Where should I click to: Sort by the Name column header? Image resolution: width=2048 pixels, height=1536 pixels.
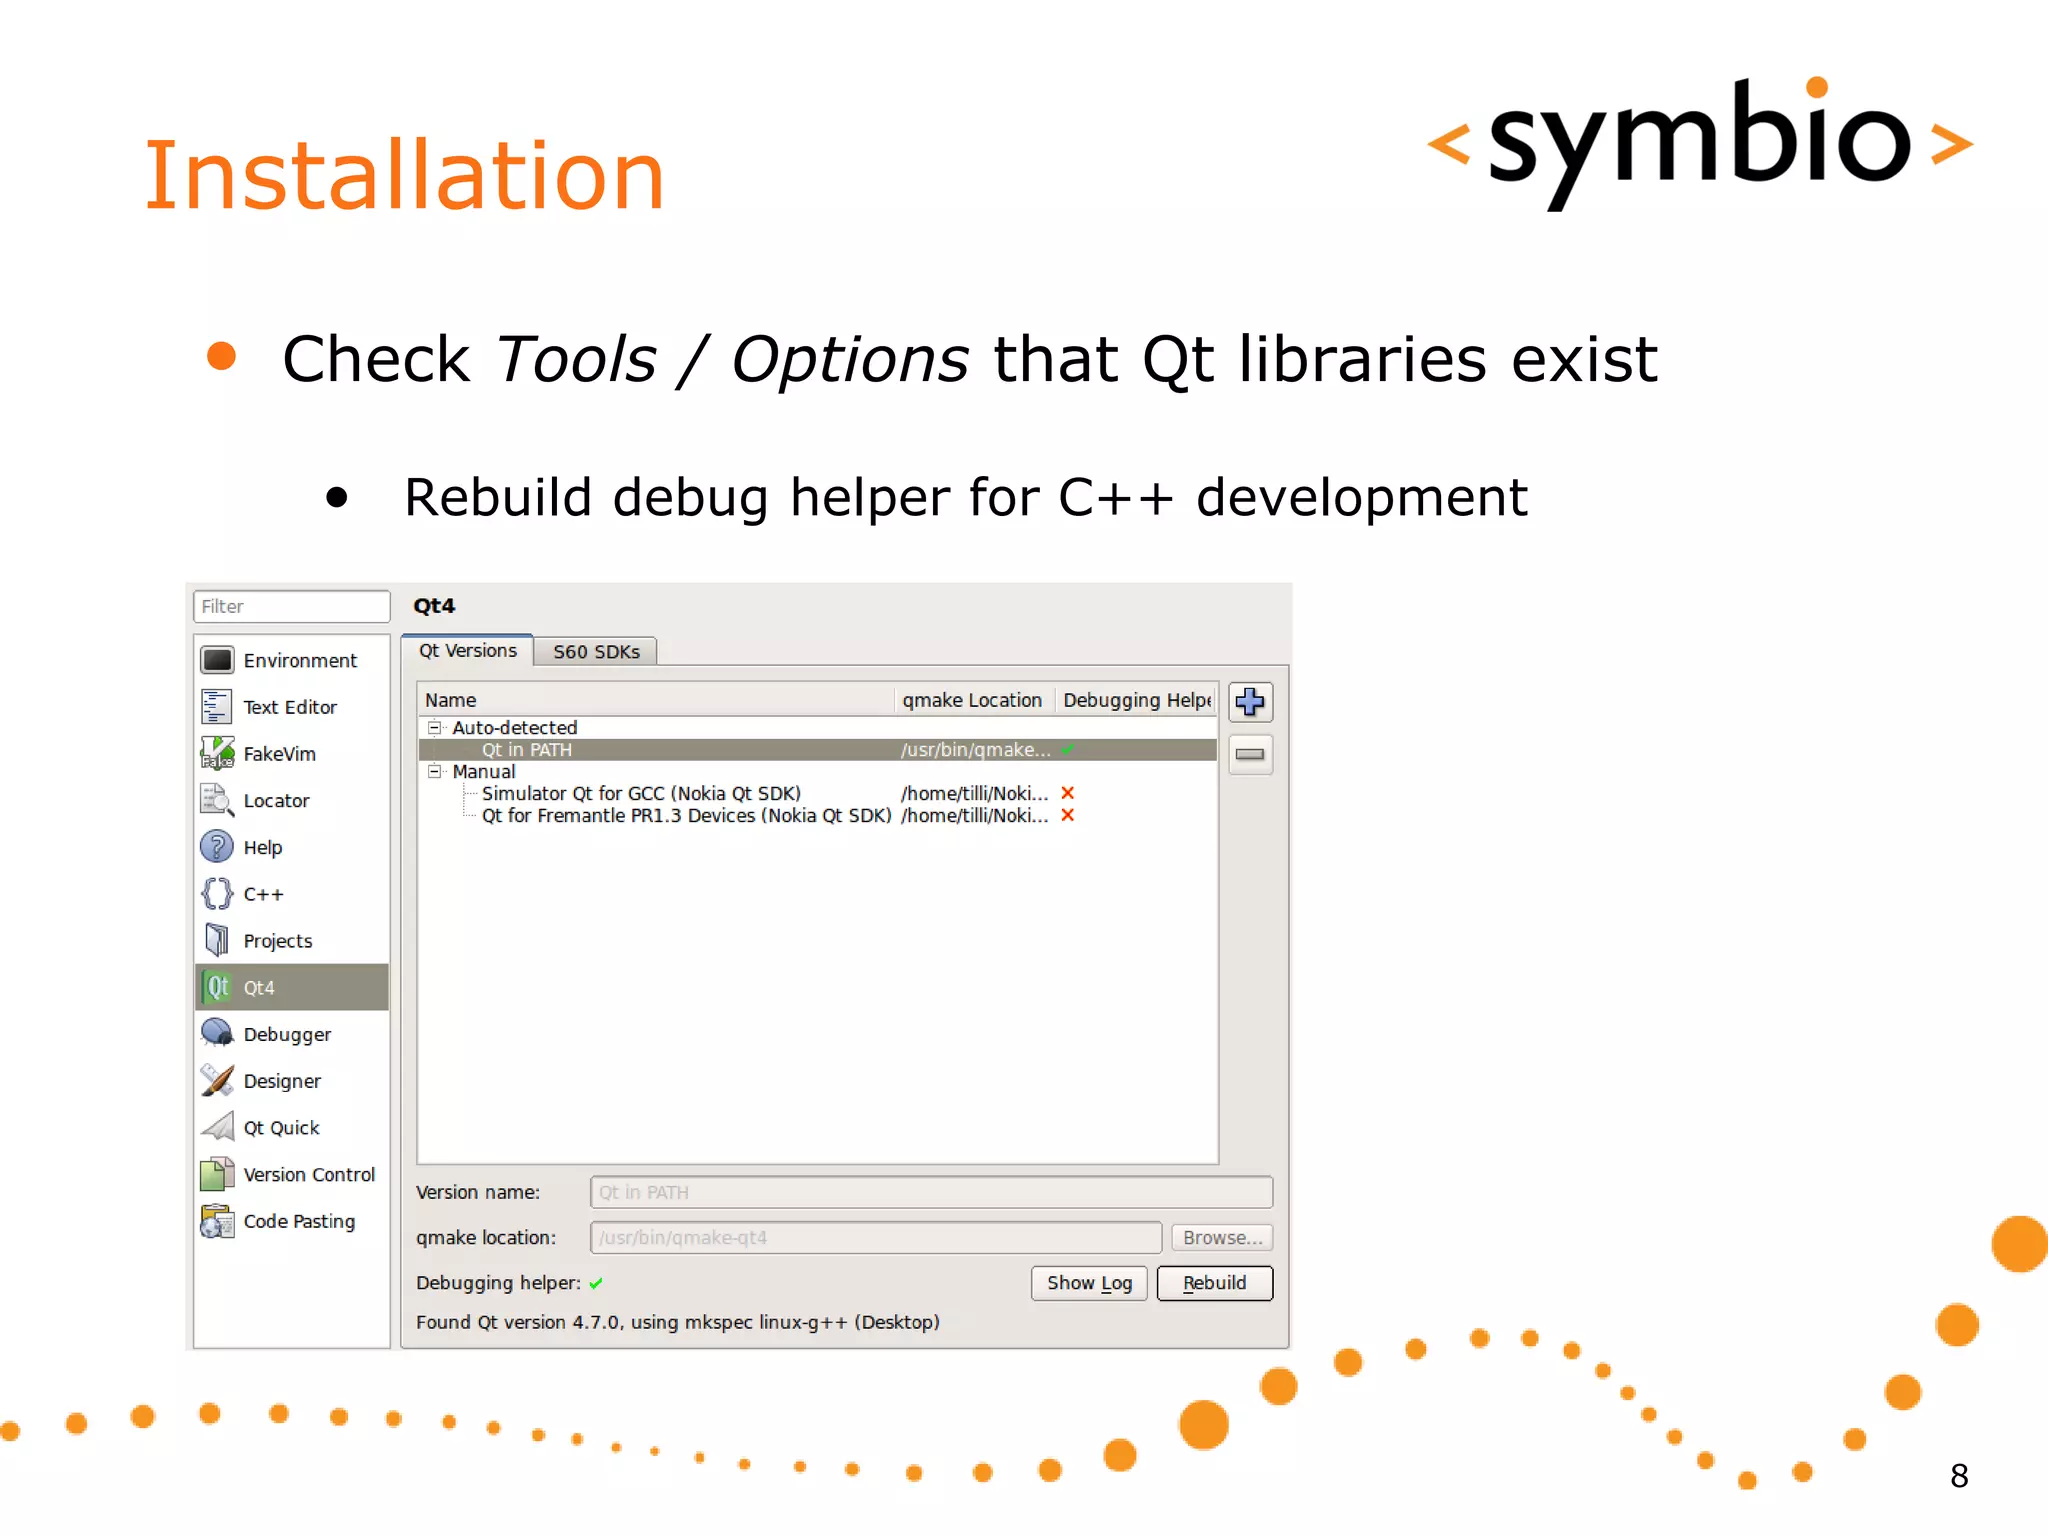[656, 700]
